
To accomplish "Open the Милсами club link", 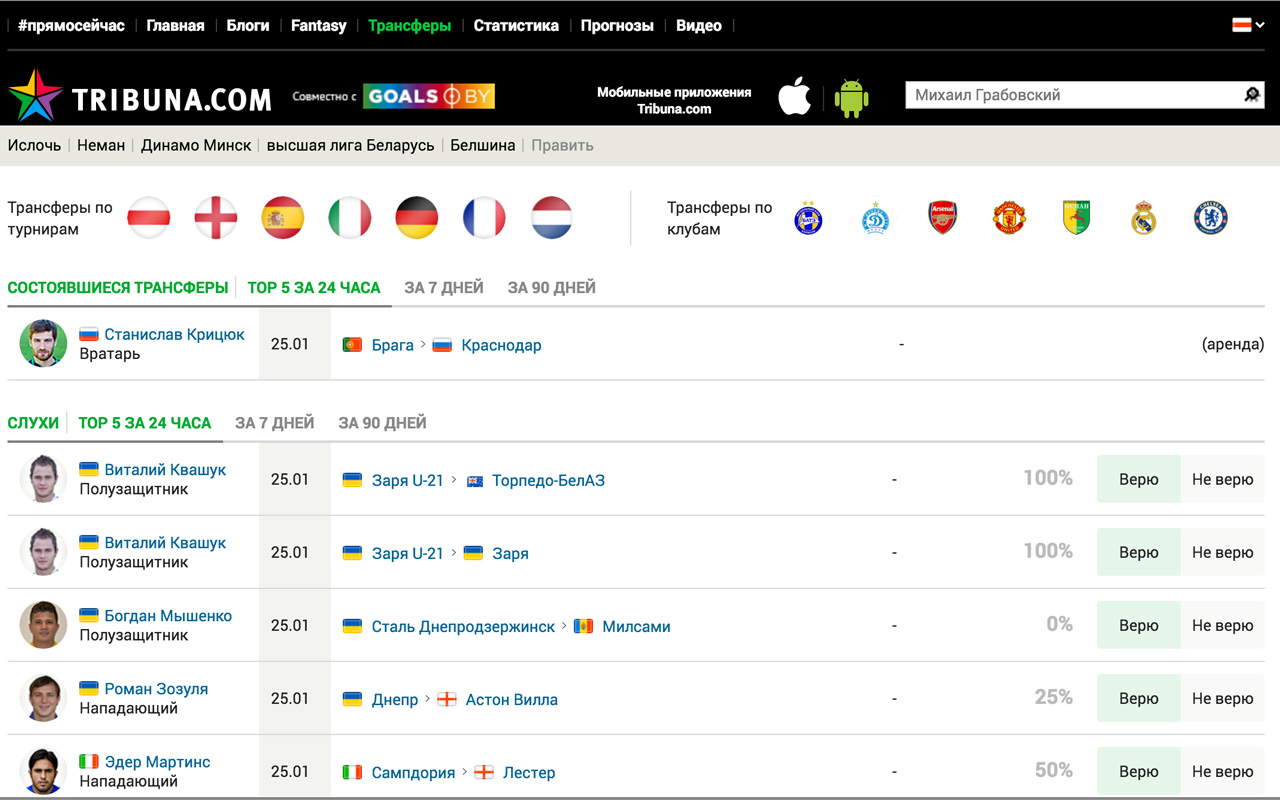I will 637,627.
